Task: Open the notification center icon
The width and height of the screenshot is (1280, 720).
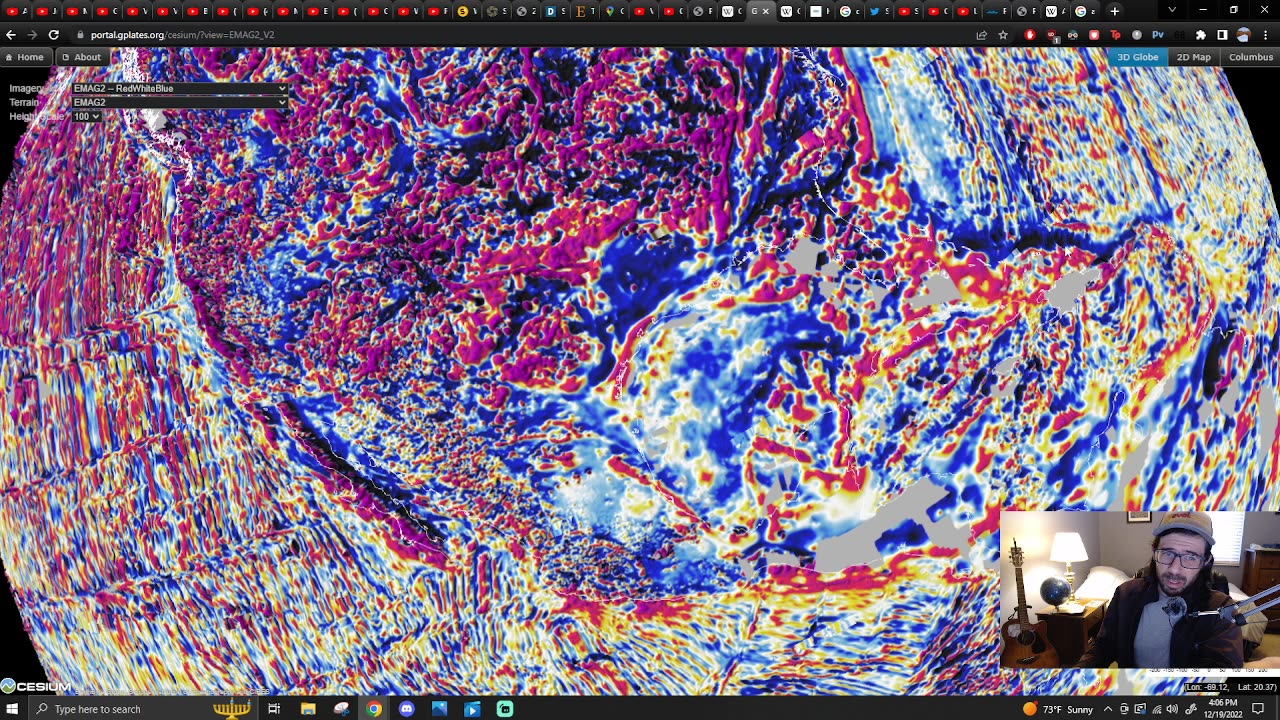Action: [x=1258, y=709]
